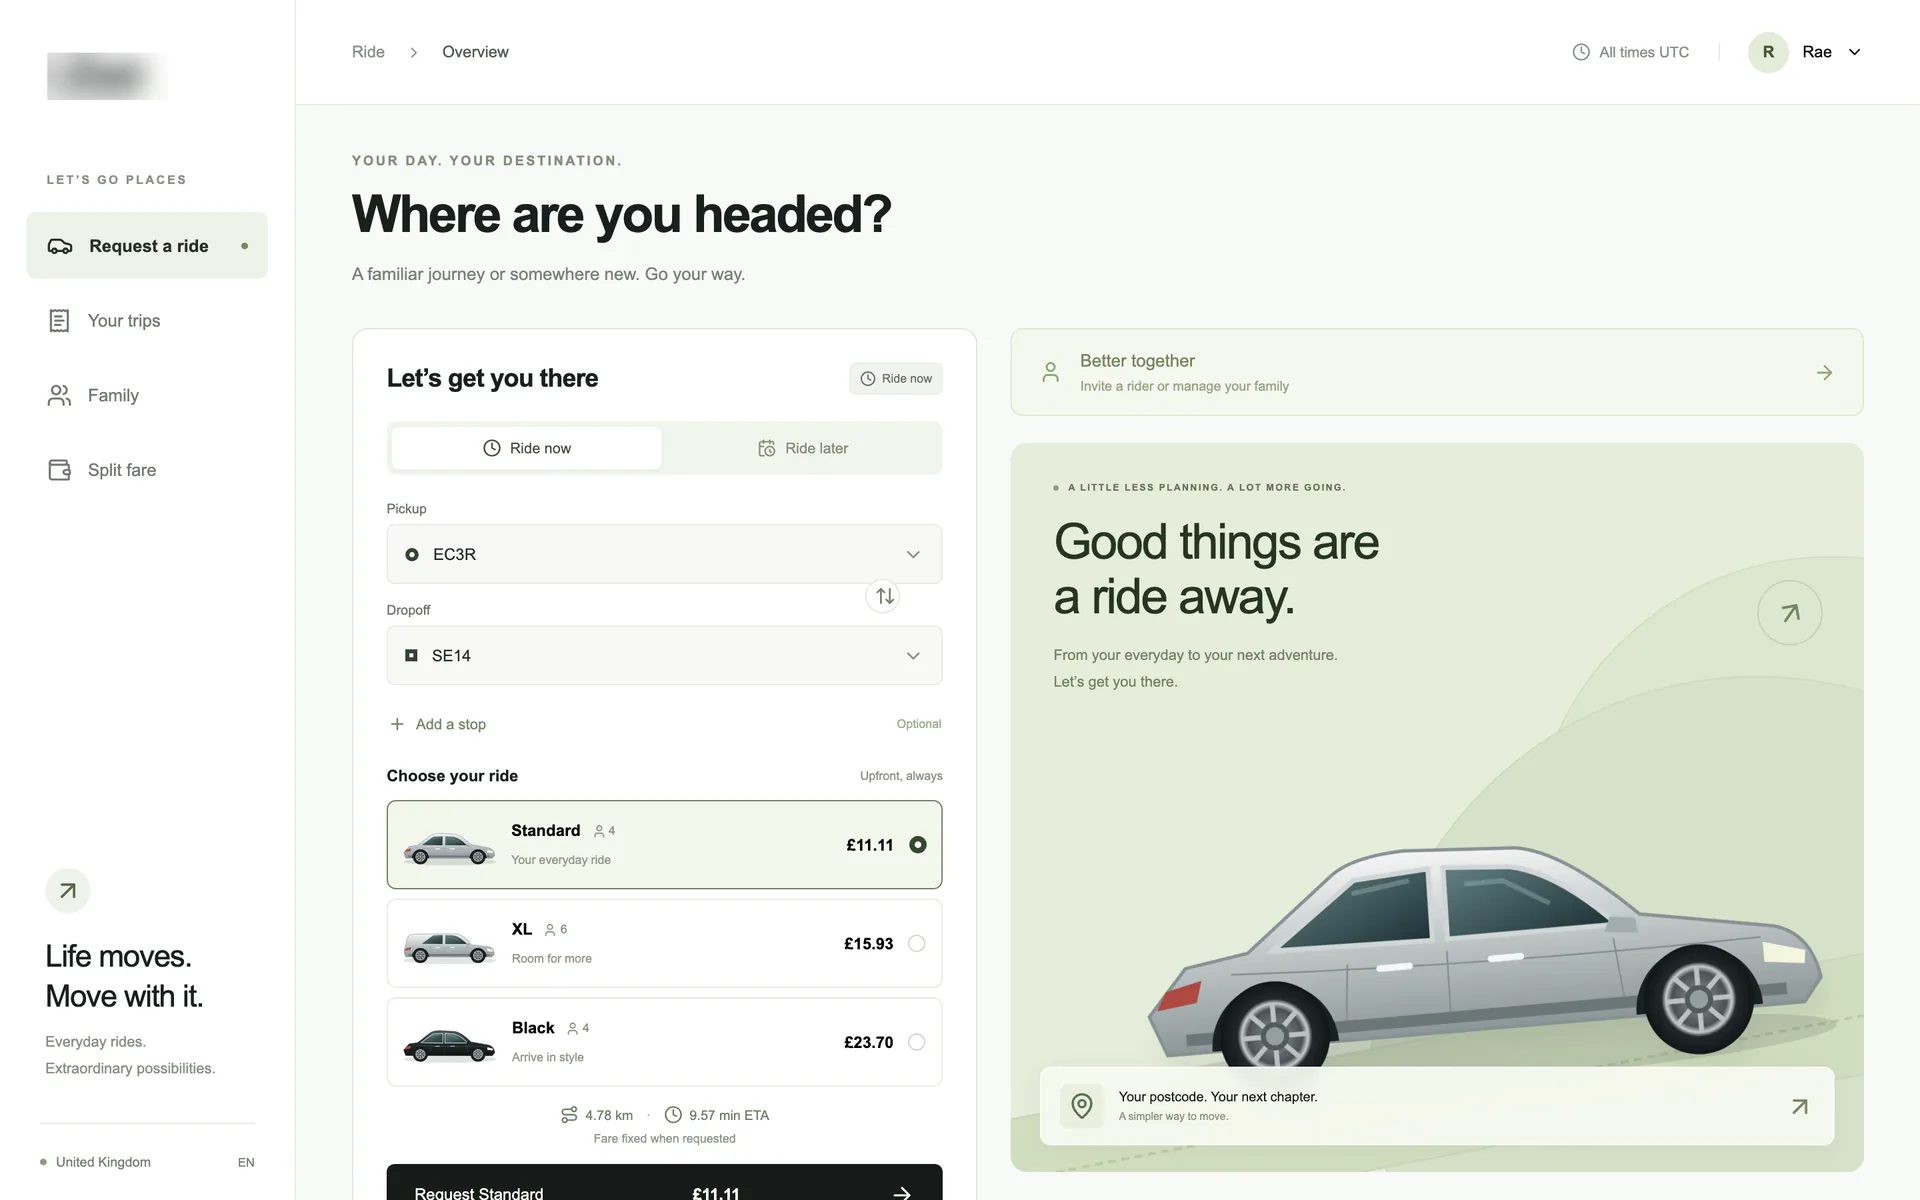Image resolution: width=1920 pixels, height=1200 pixels.
Task: Open the Dropoff SE14 dropdown
Action: tap(664, 656)
